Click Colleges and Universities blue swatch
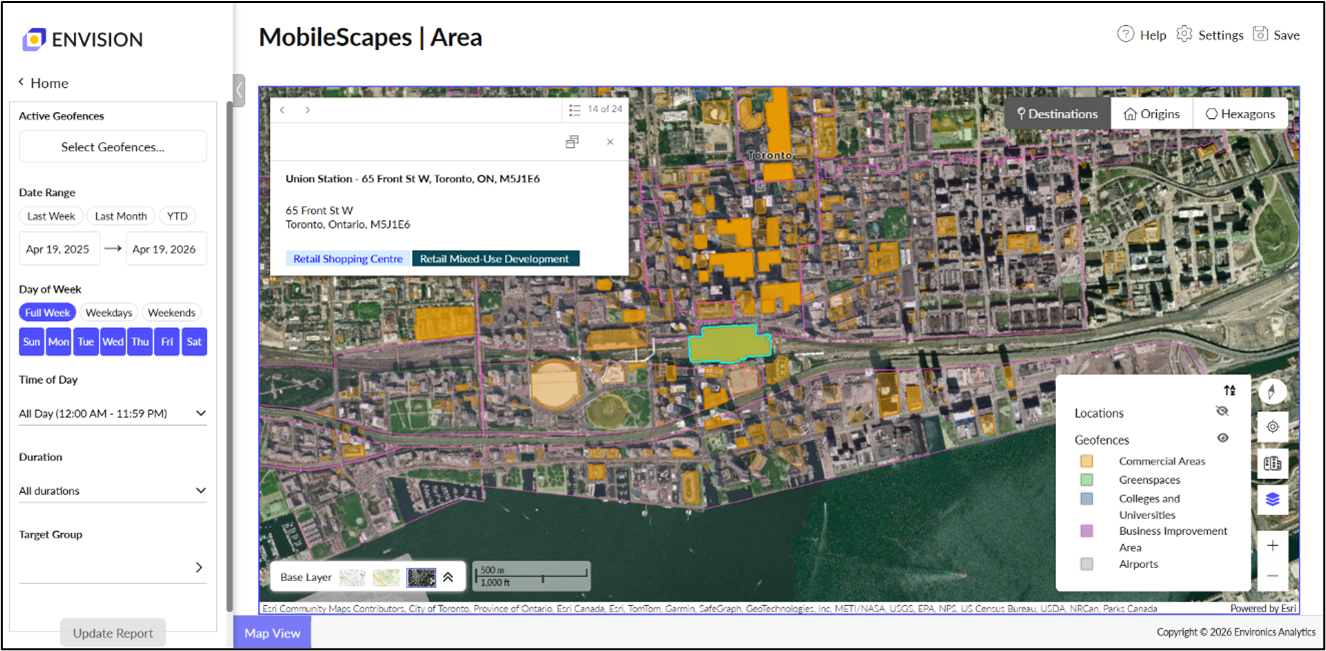This screenshot has width=1326, height=651. point(1087,499)
